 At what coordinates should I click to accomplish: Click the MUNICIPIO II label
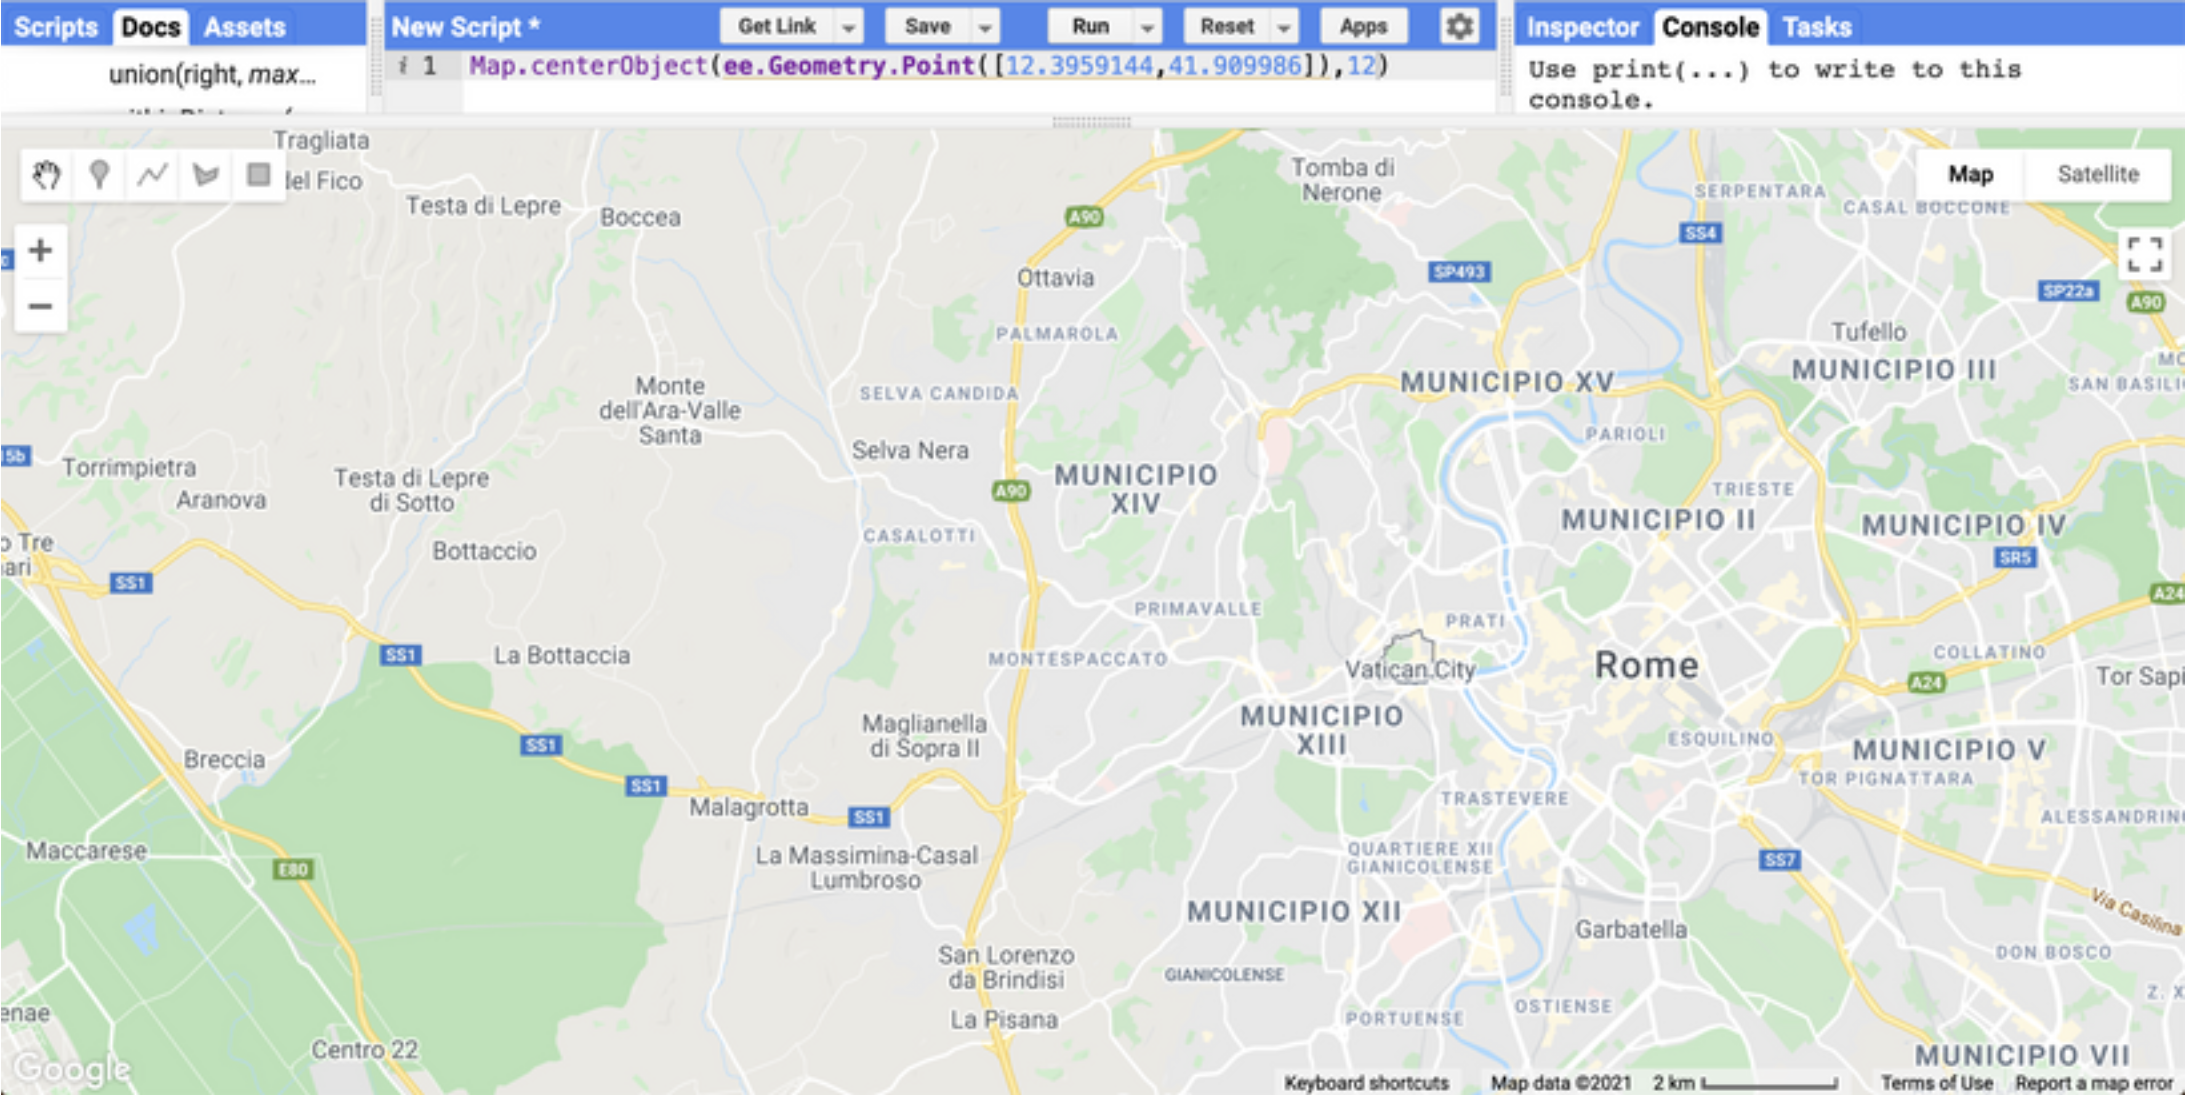tap(1658, 520)
